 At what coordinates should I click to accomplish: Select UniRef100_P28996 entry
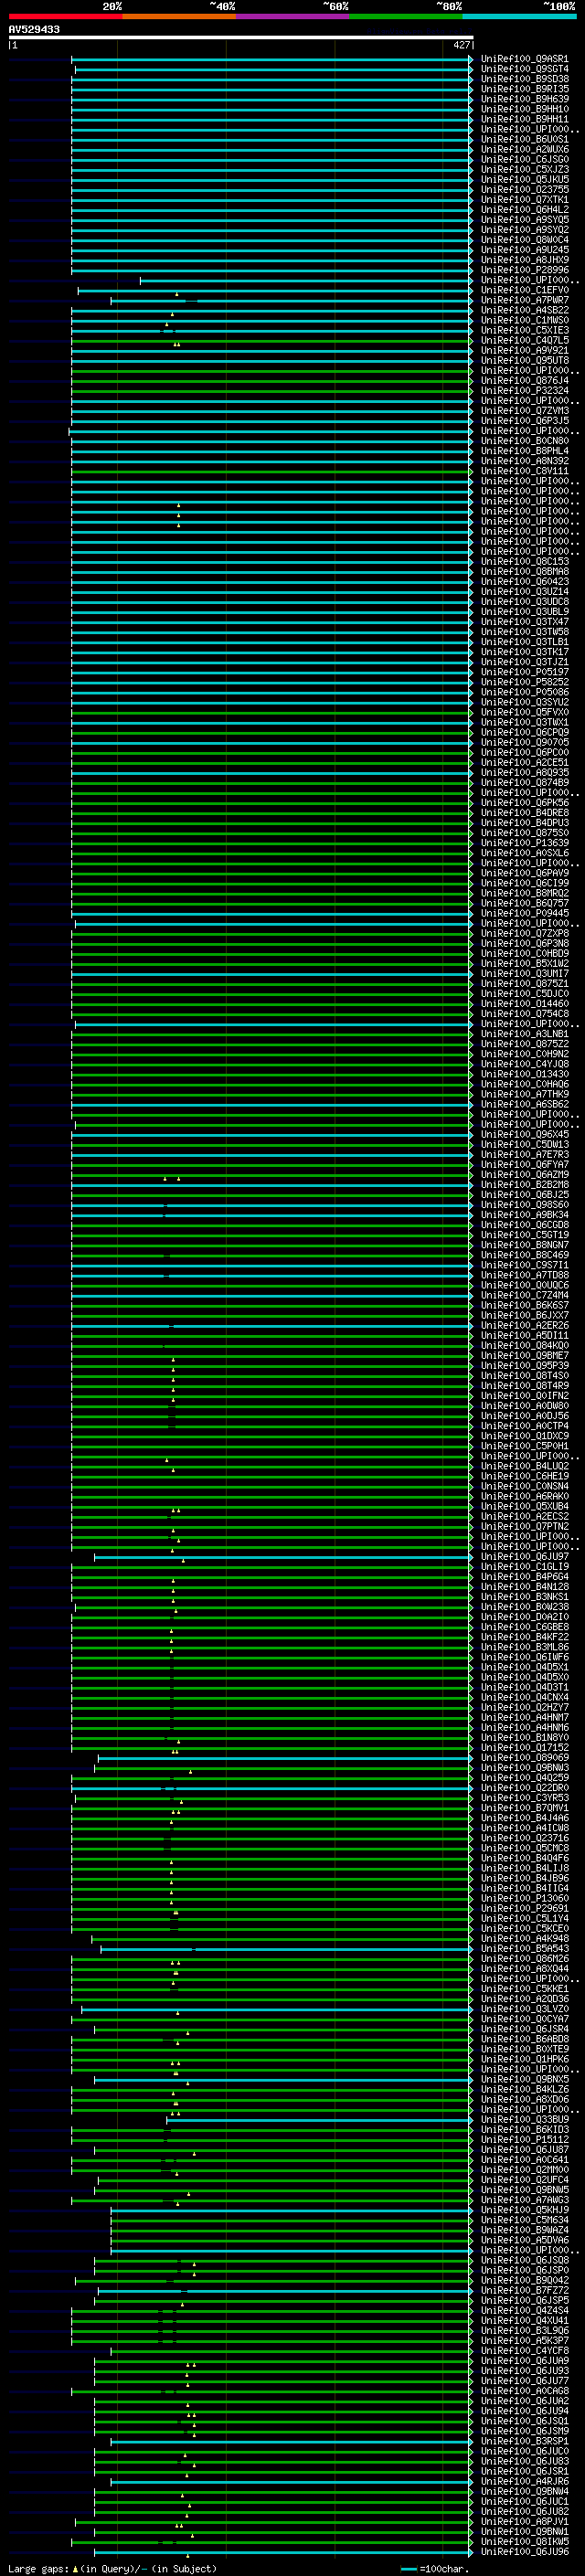coord(524,270)
